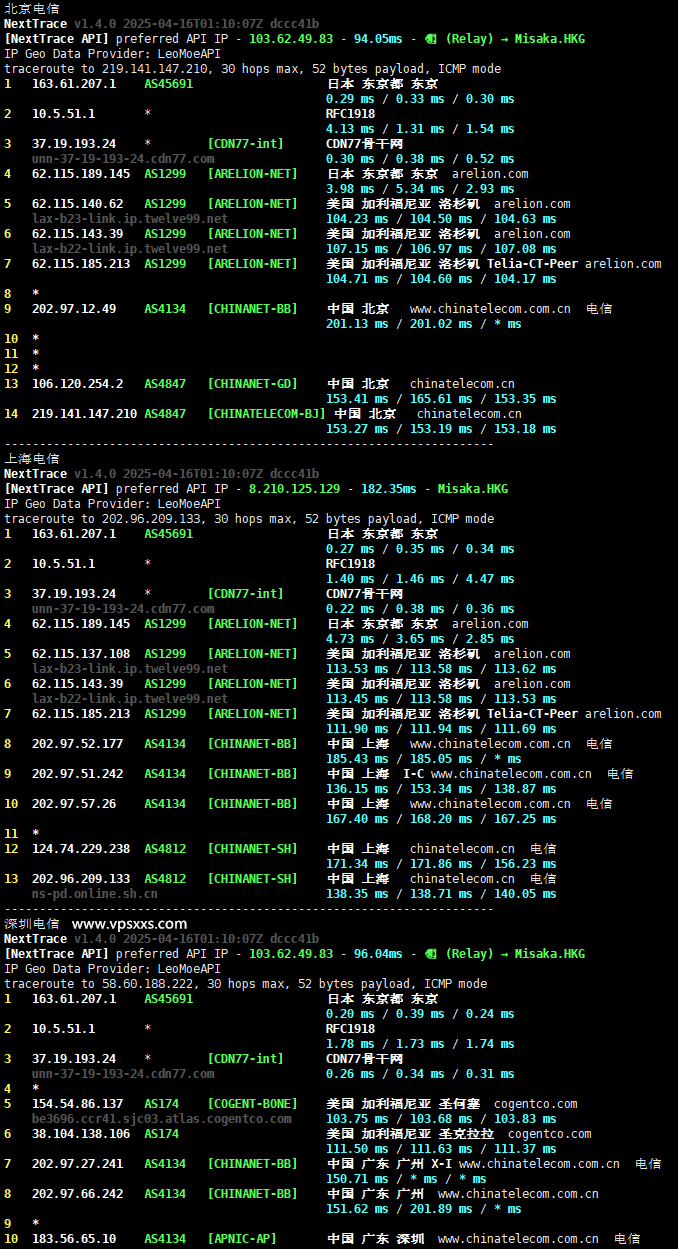678x1249 pixels.
Task: Select hop IP 38.104.138.106
Action: 81,1134
